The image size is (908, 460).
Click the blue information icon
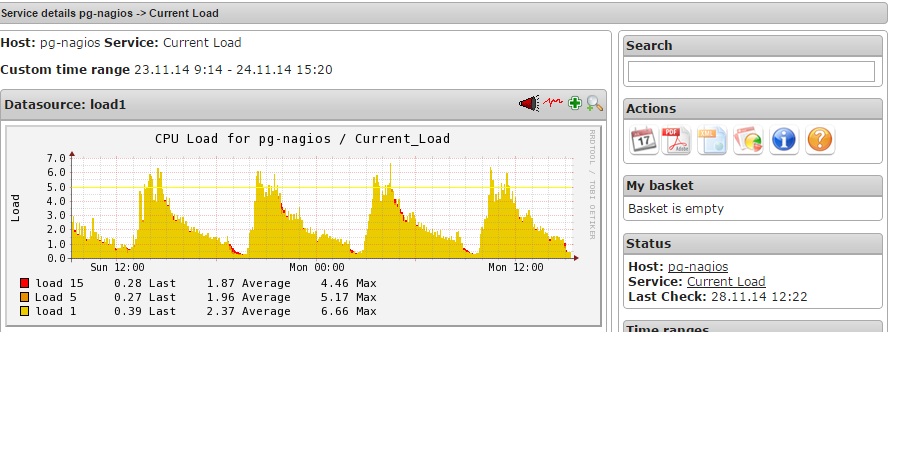784,140
